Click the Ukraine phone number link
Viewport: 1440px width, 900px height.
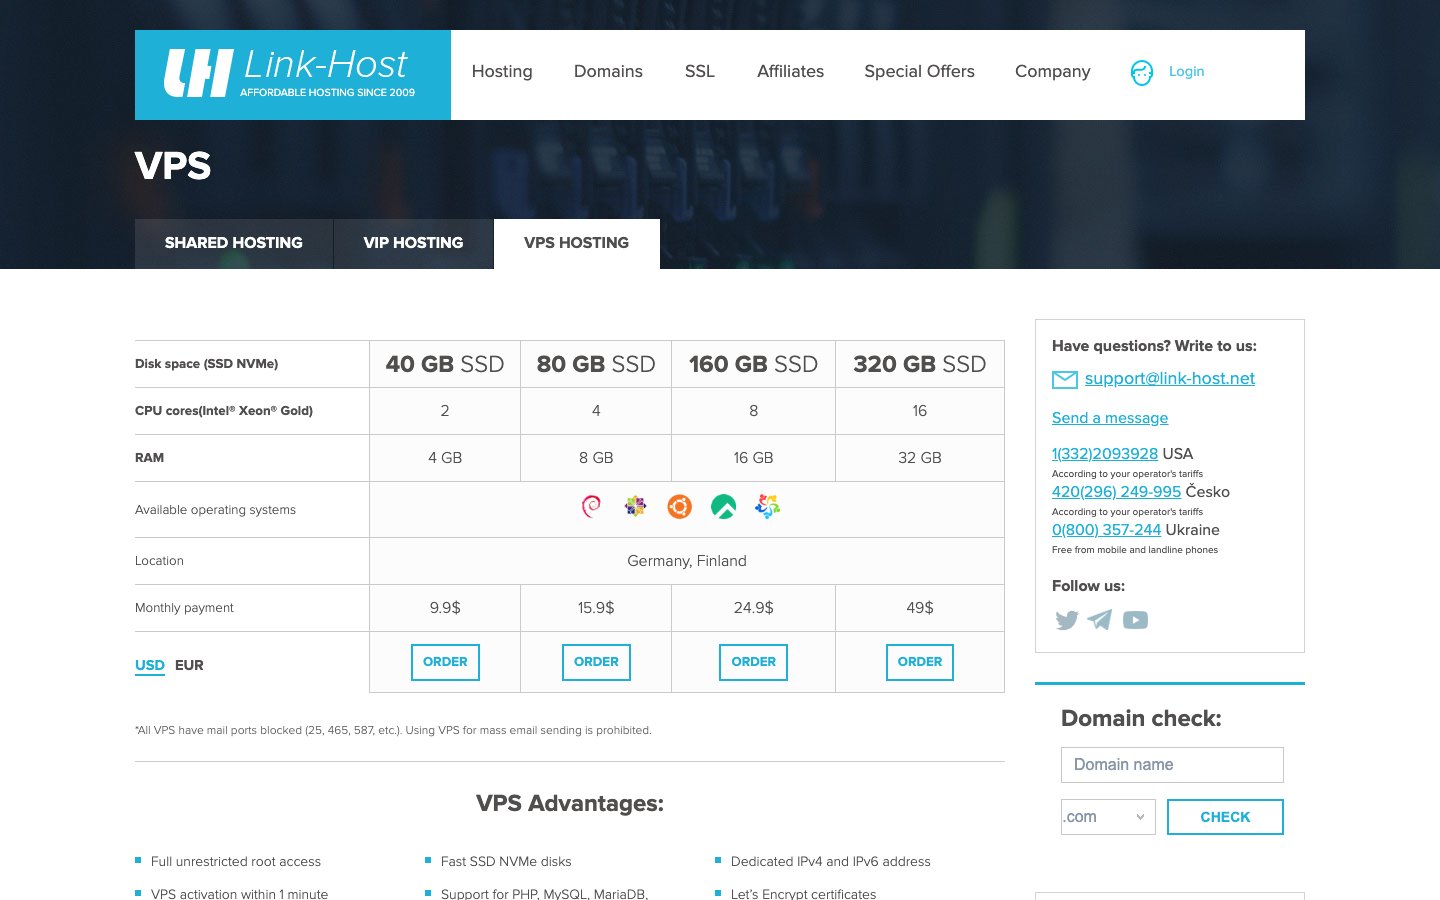click(1106, 530)
